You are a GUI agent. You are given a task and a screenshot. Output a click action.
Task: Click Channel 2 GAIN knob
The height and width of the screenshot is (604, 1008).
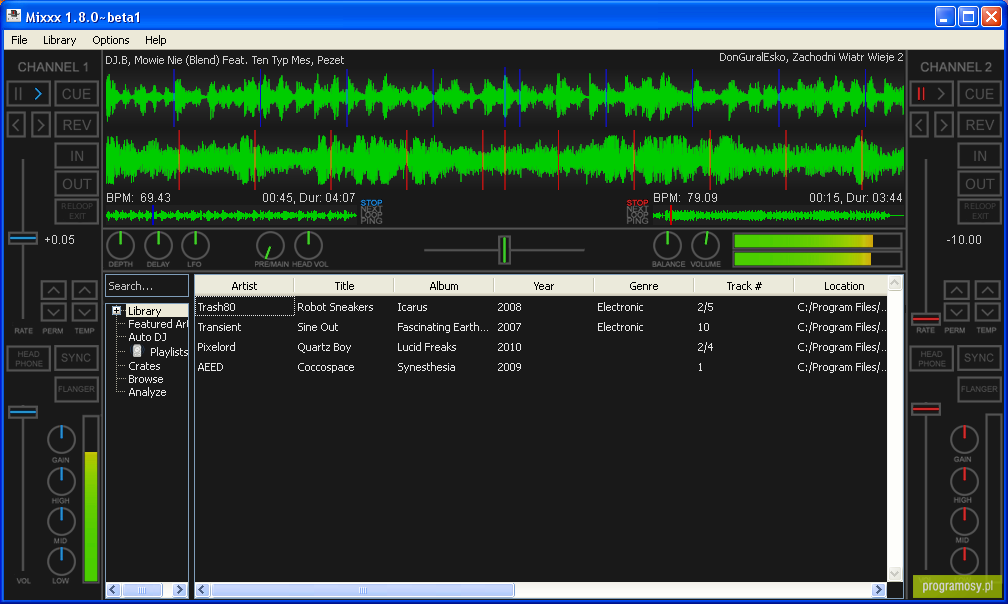pos(964,440)
